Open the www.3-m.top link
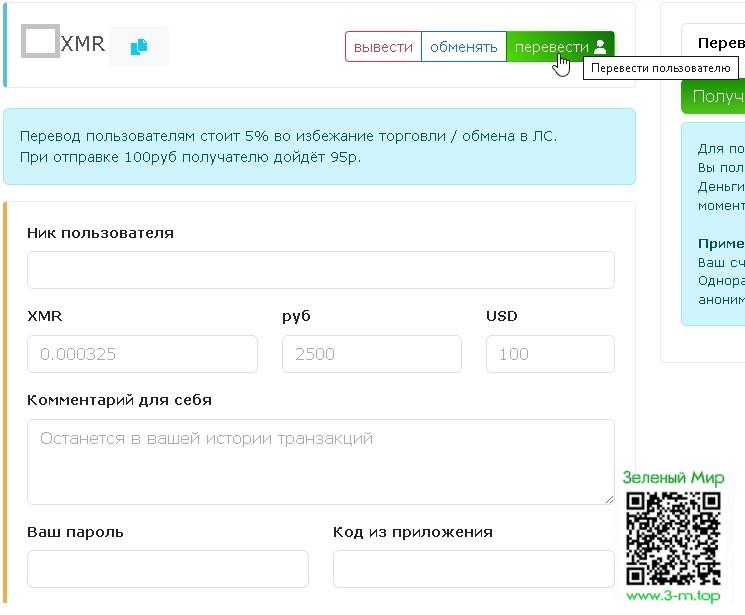 click(673, 596)
